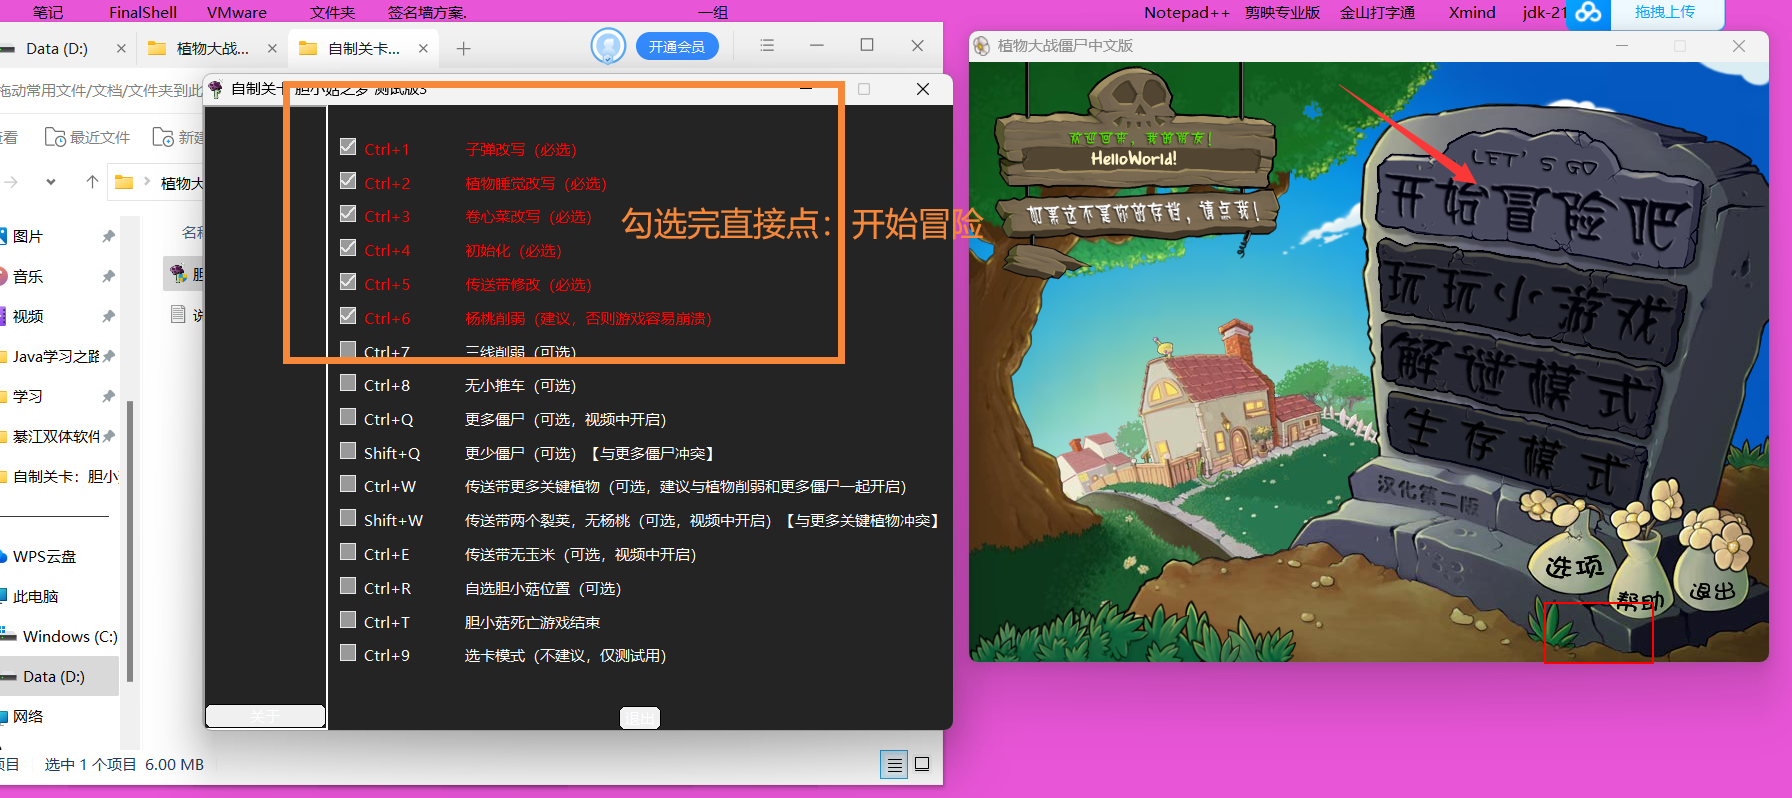1792x798 pixels.
Task: Enable Ctrl+R 自选胆小菇位置 checkbox
Action: [x=348, y=586]
